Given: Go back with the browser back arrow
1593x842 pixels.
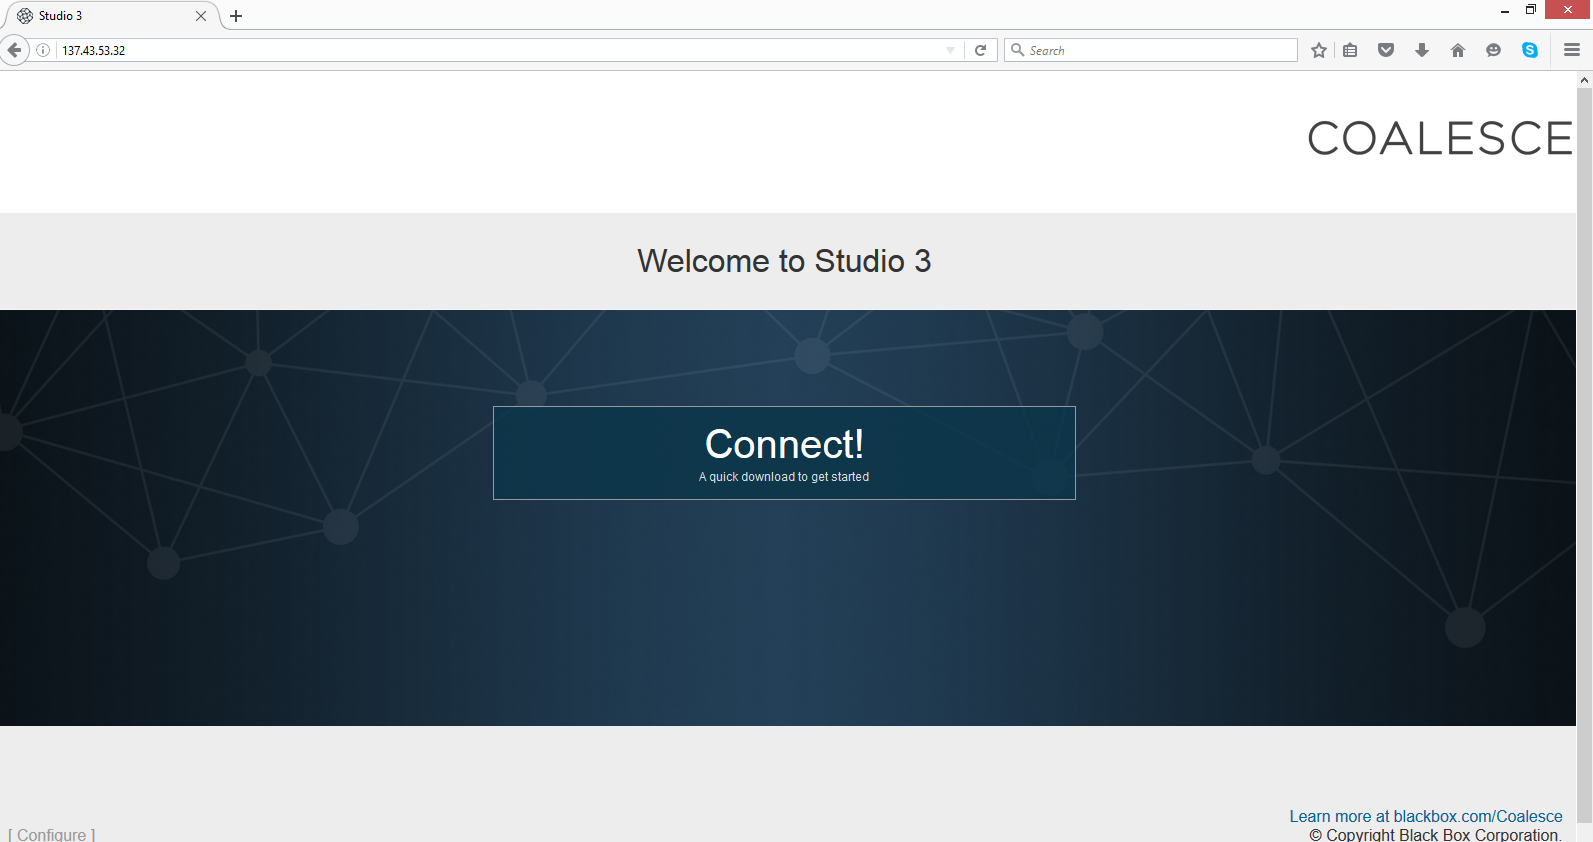Looking at the screenshot, I should [x=14, y=50].
